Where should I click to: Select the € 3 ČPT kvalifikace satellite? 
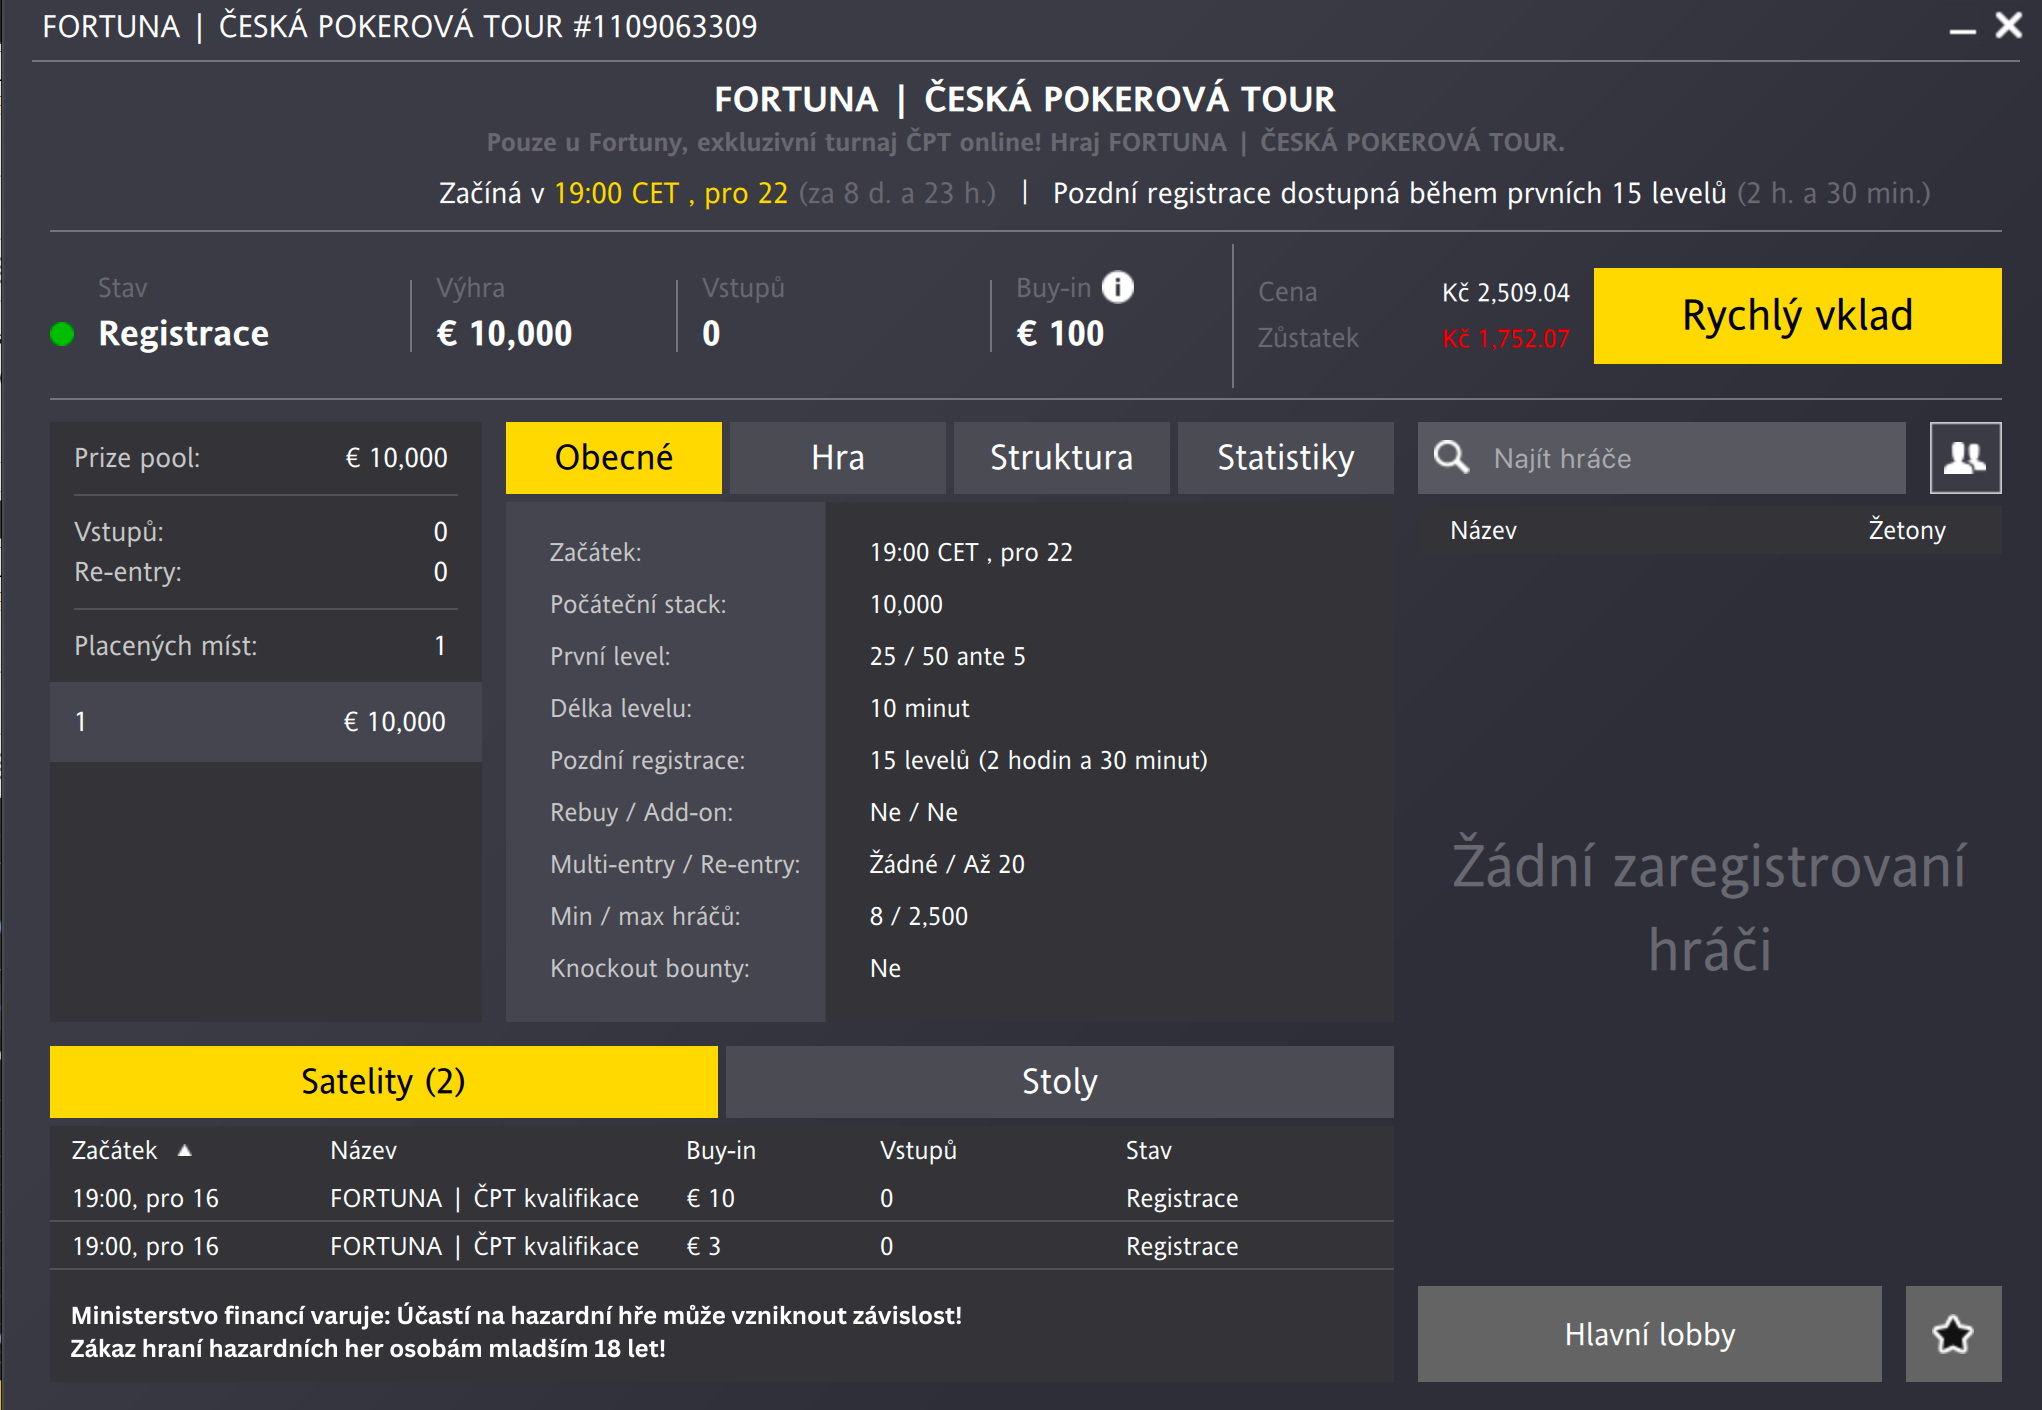[x=722, y=1246]
